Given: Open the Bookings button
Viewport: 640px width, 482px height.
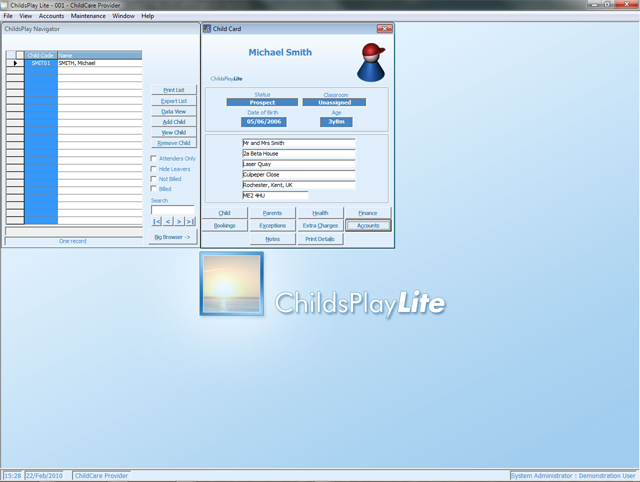Looking at the screenshot, I should pos(224,225).
